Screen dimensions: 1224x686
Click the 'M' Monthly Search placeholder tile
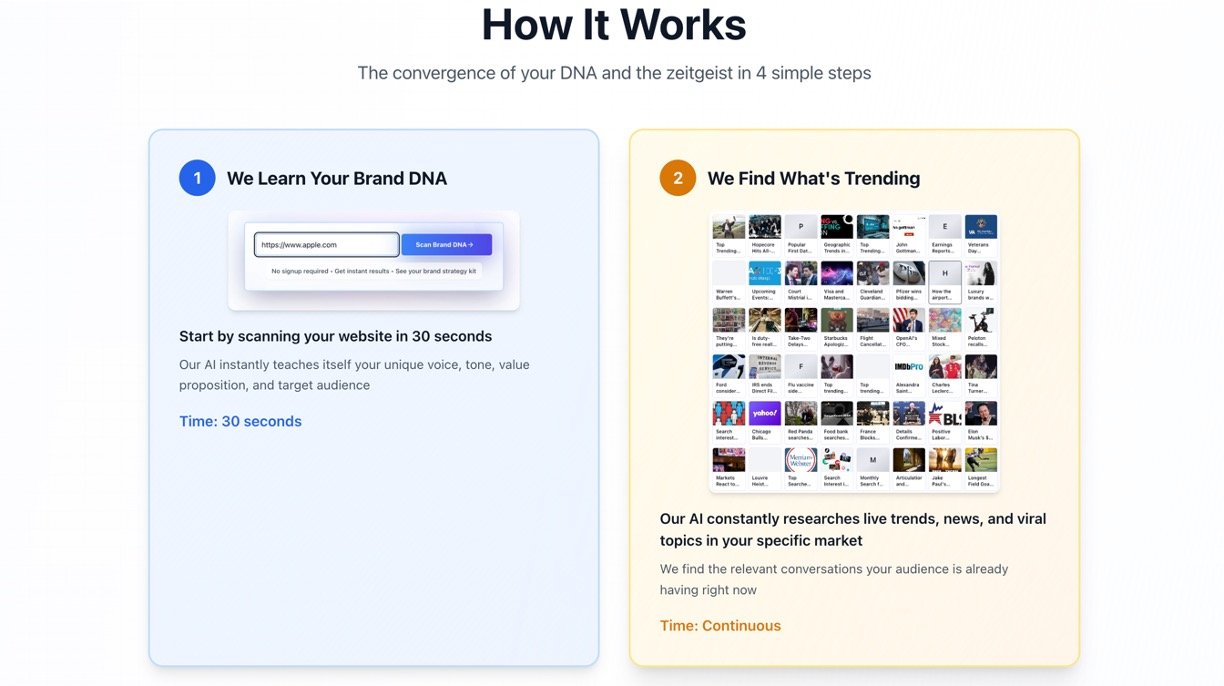coord(873,460)
